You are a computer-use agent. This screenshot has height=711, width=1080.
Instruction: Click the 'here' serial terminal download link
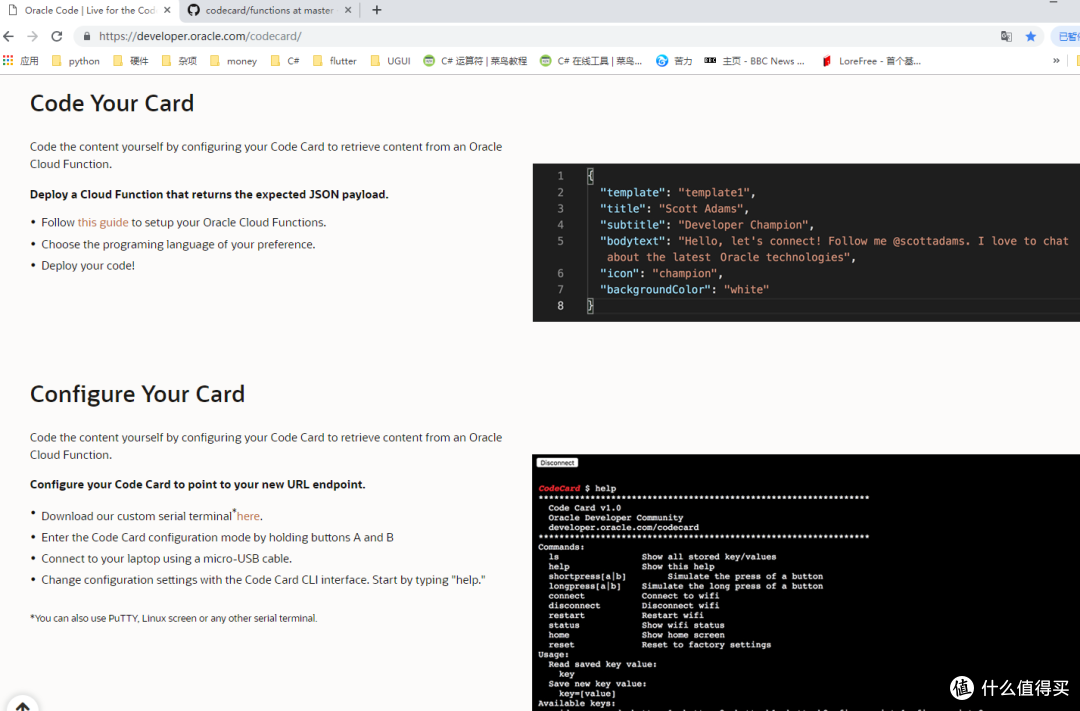click(248, 516)
